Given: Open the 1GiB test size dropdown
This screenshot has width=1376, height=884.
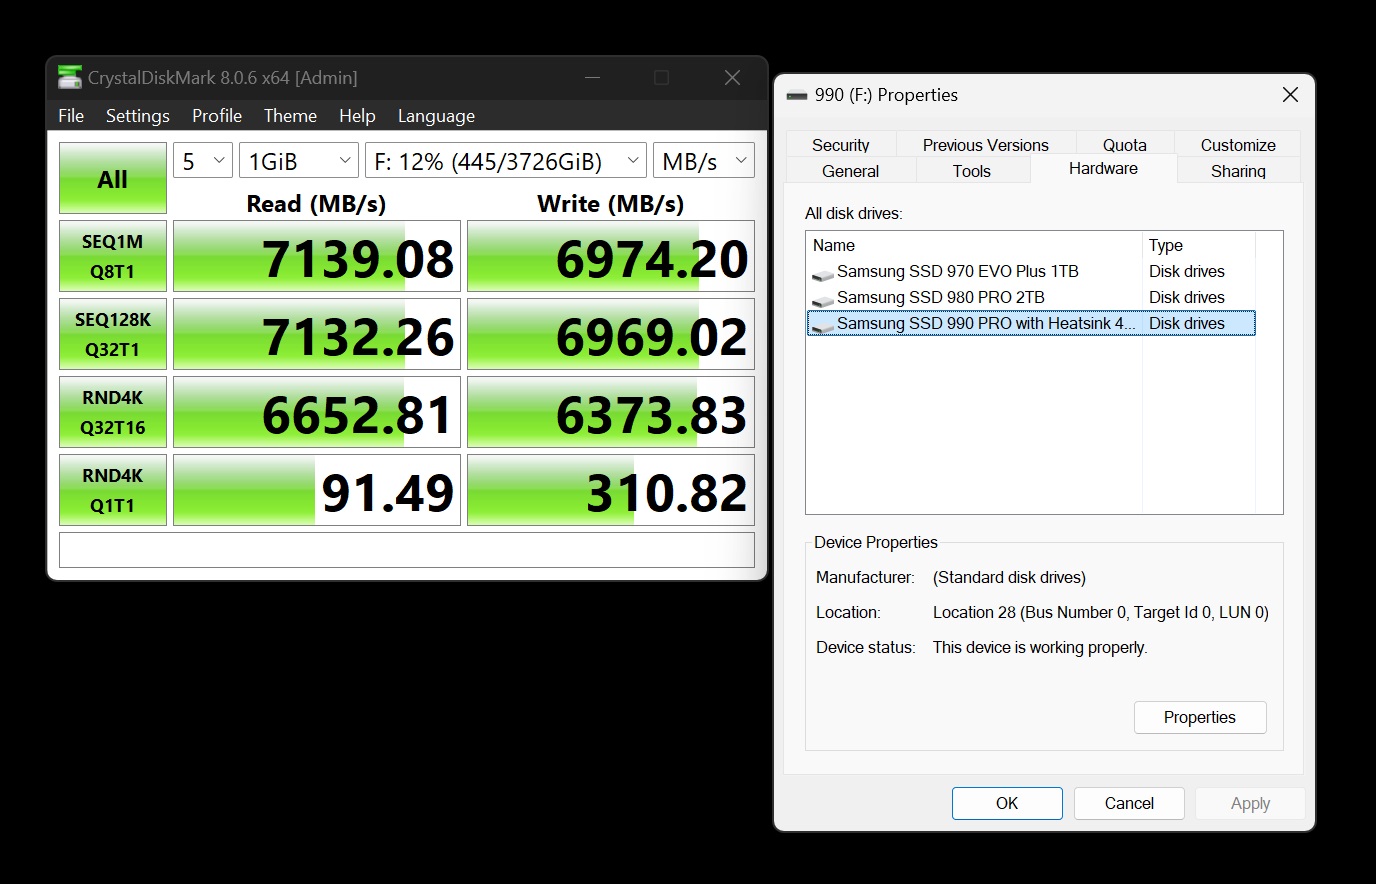Looking at the screenshot, I should (x=299, y=161).
